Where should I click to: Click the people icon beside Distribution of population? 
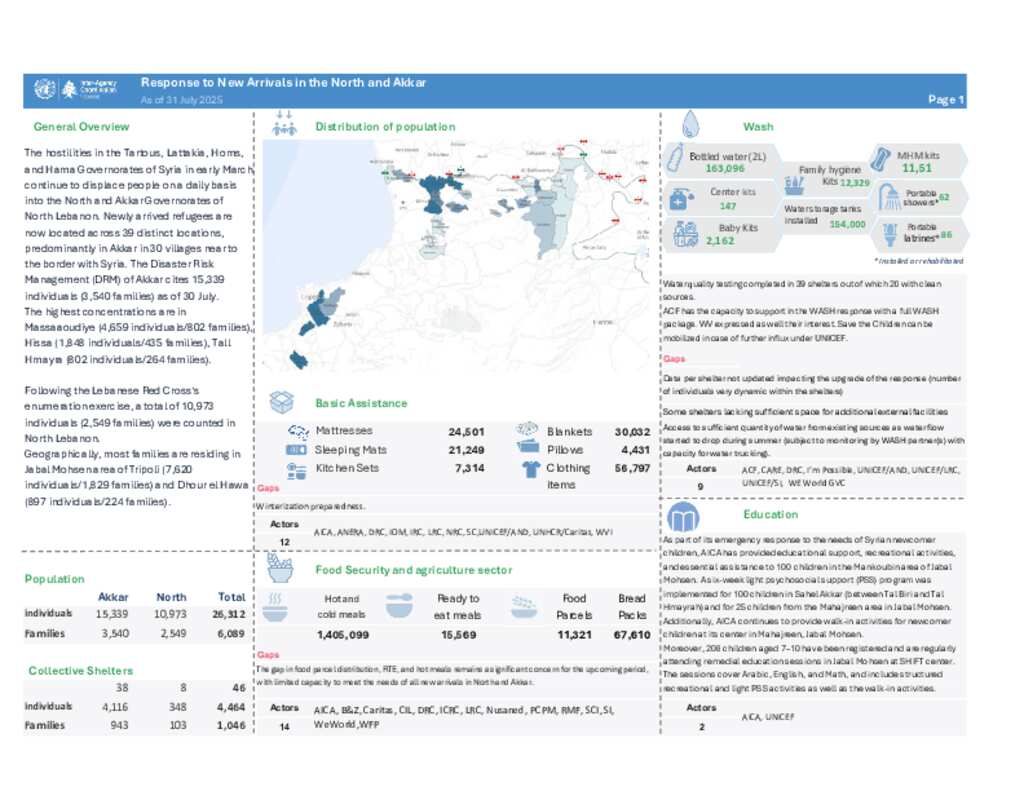click(285, 126)
